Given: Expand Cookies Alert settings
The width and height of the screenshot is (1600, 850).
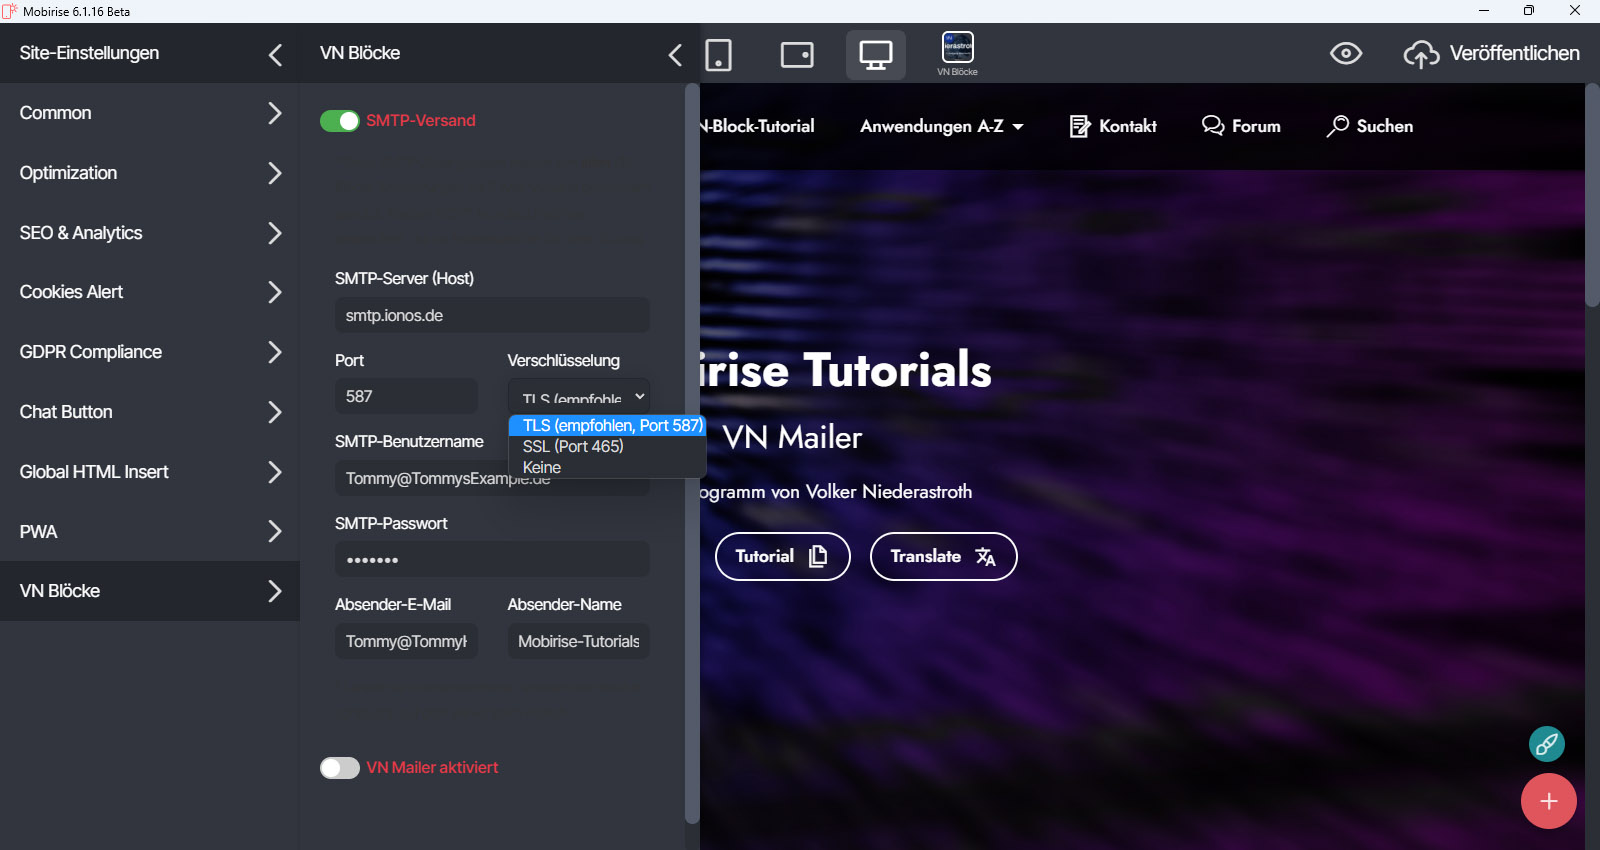Looking at the screenshot, I should [x=150, y=292].
